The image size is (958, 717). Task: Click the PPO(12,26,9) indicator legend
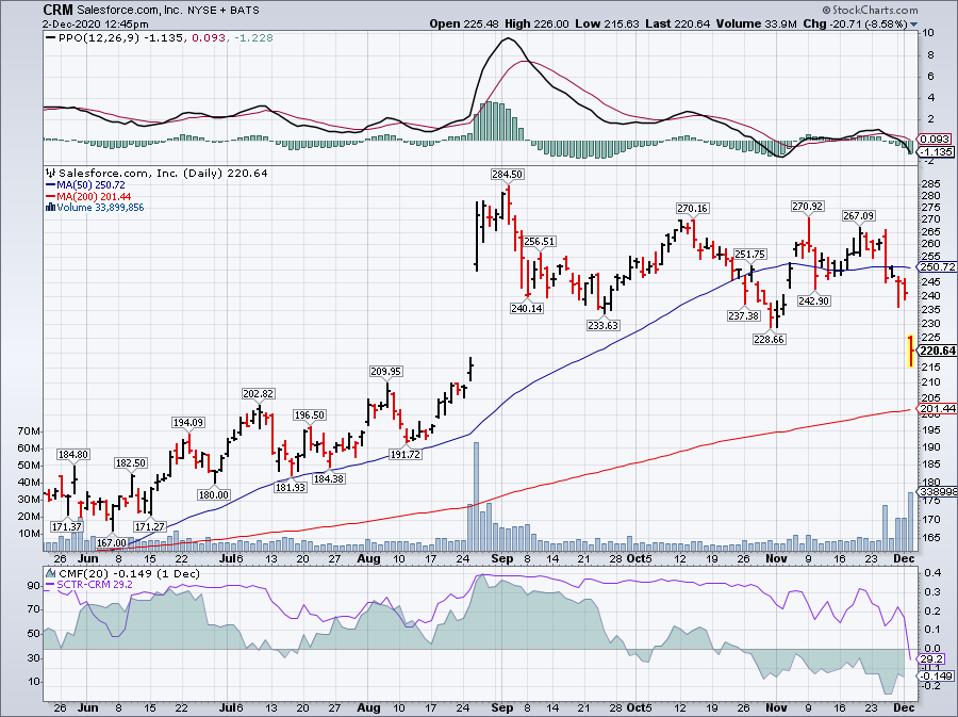[159, 38]
